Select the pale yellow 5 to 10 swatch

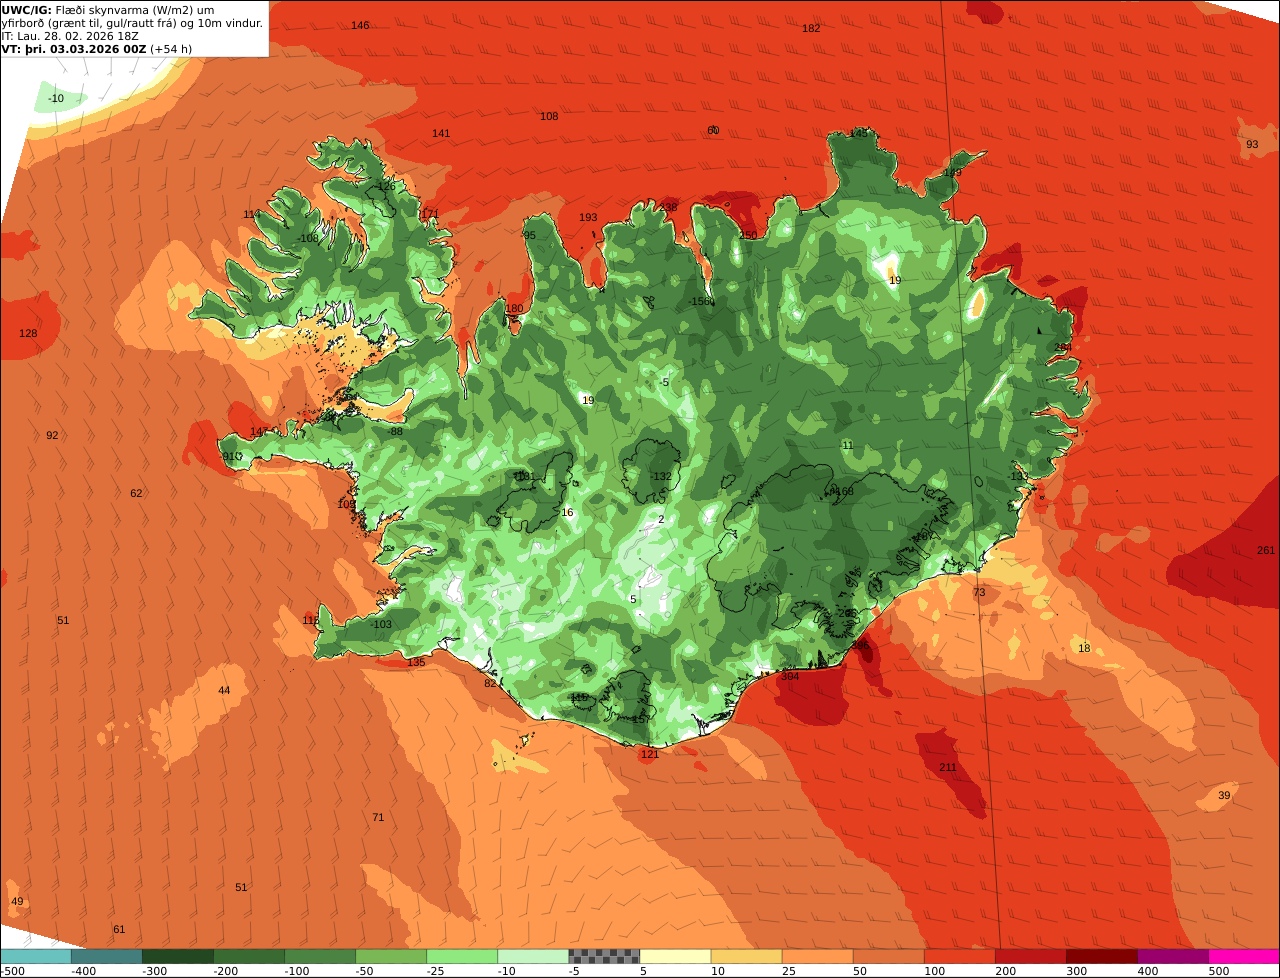(x=675, y=956)
